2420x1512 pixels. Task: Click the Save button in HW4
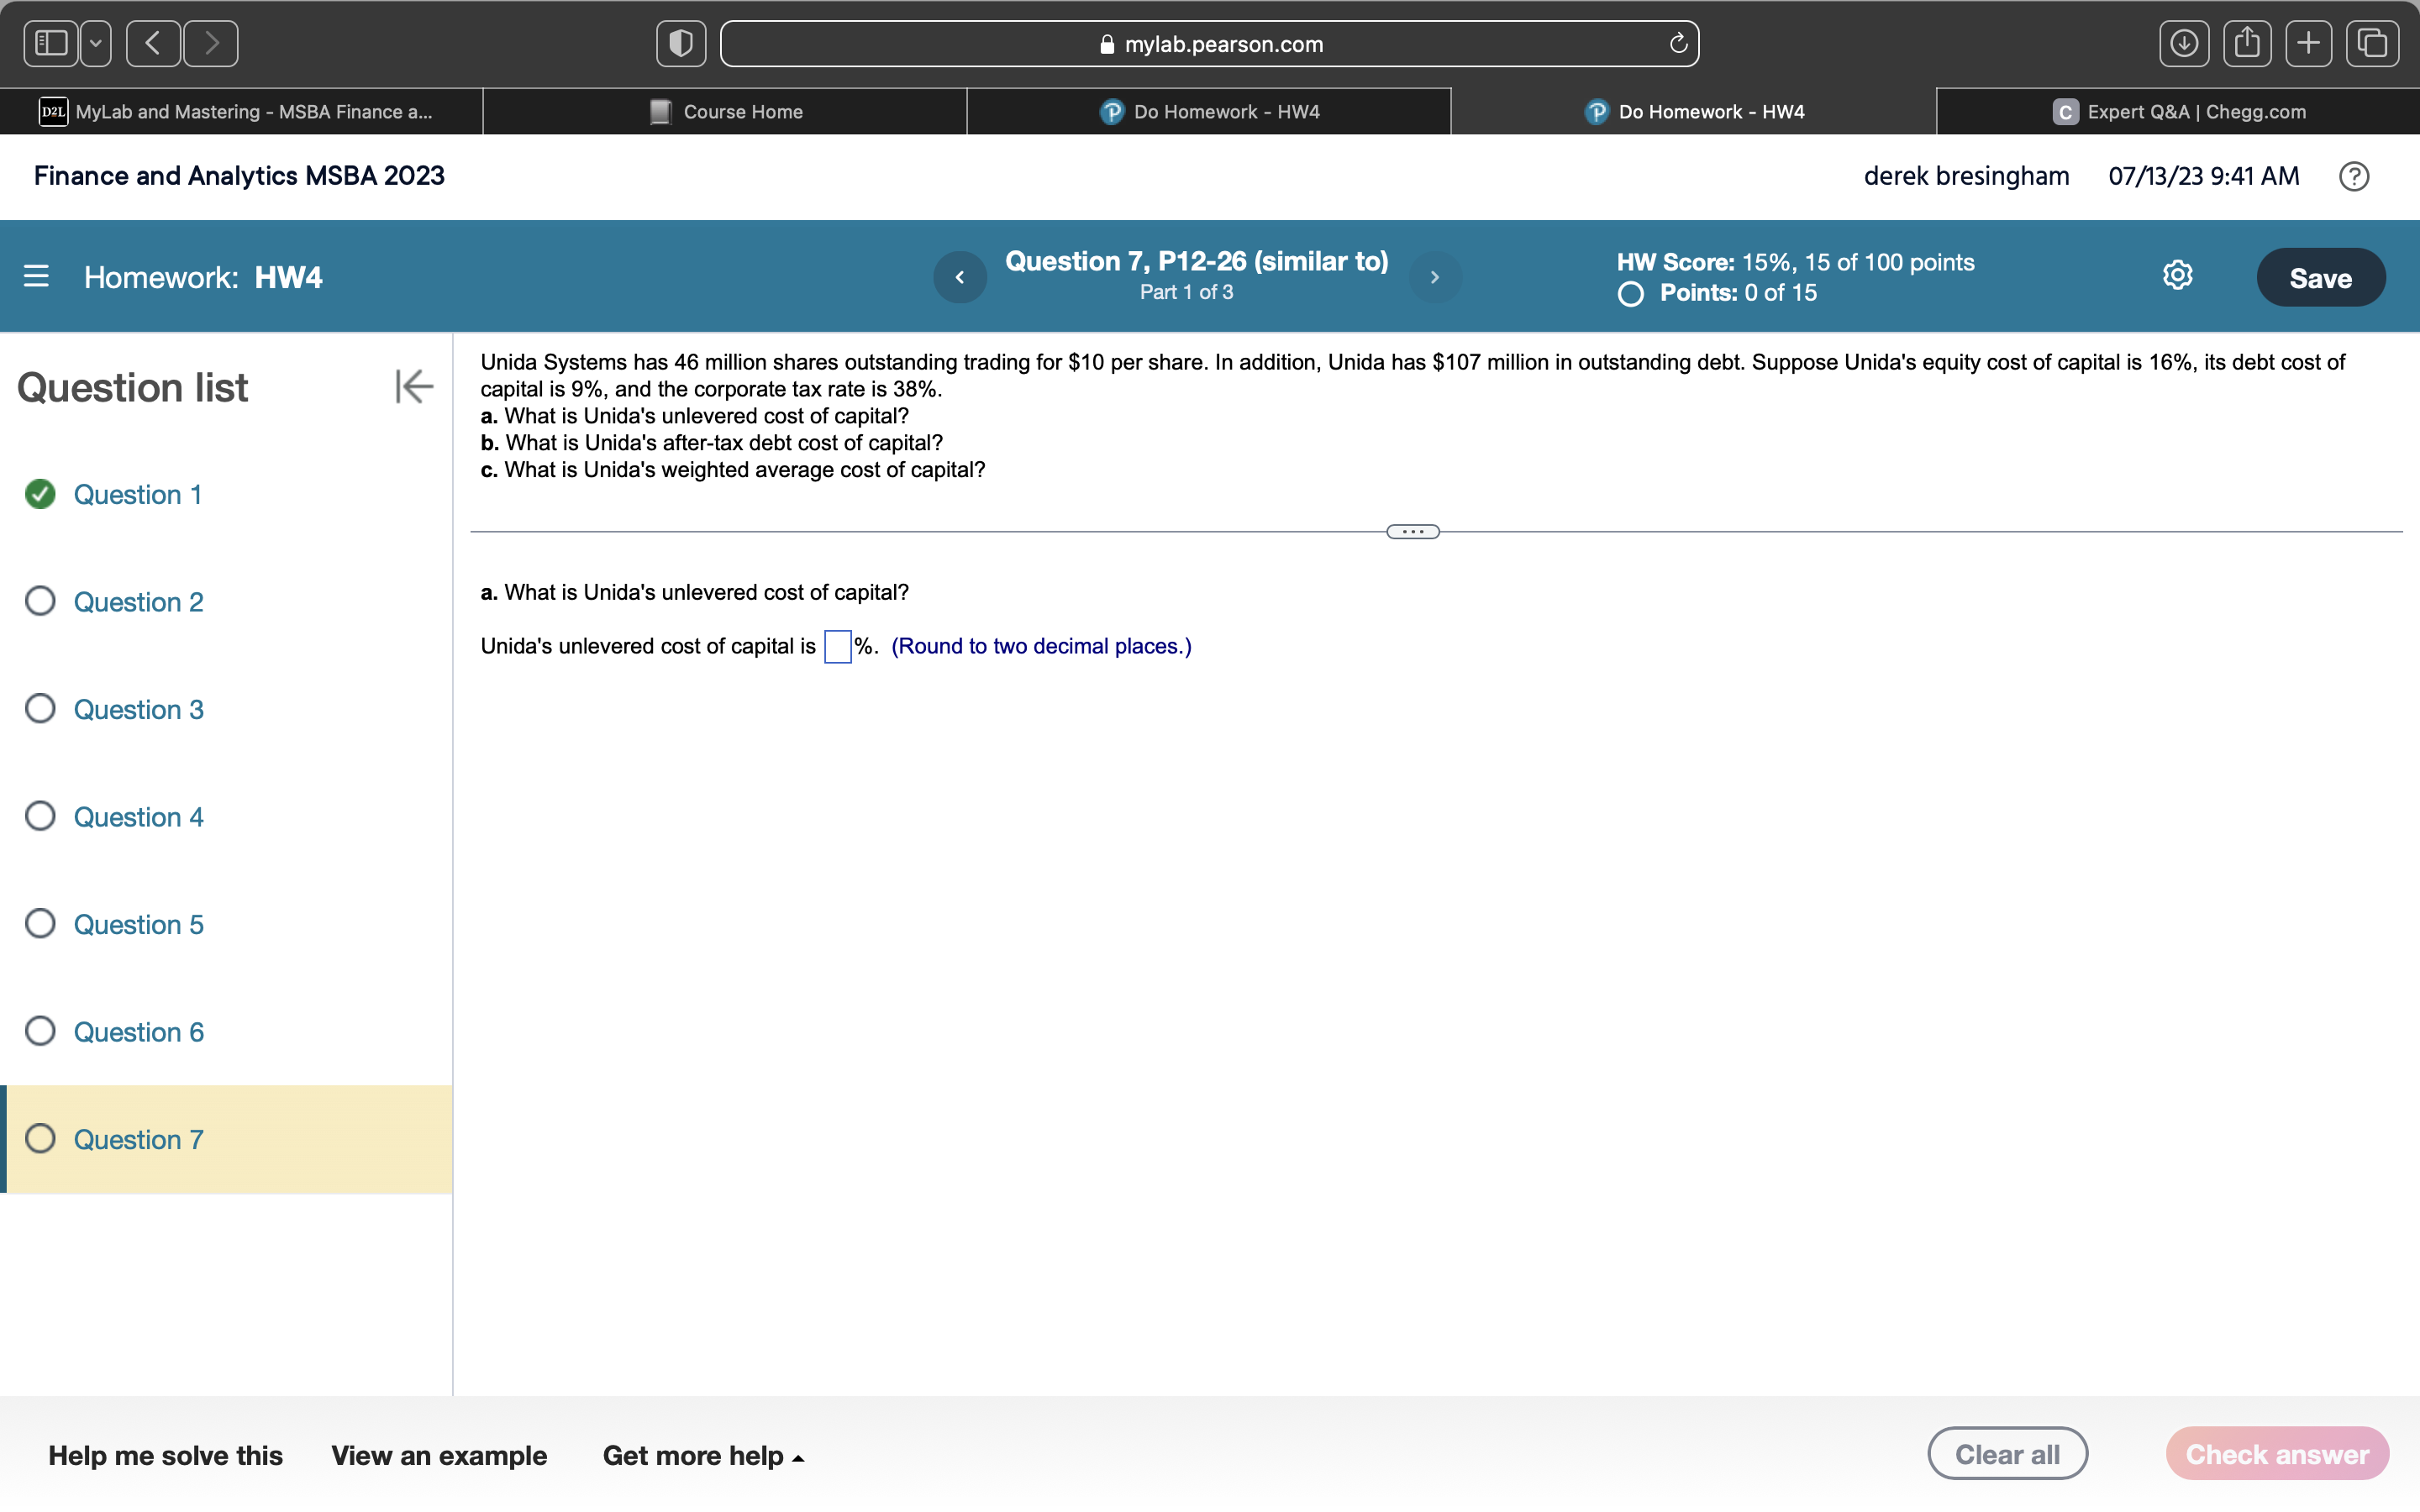pos(2321,277)
